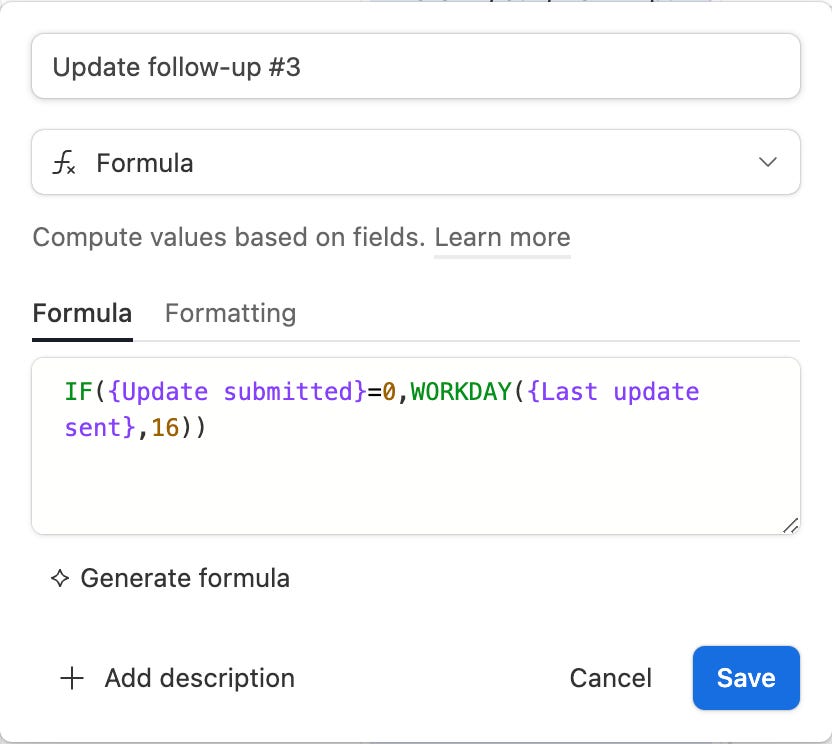832x744 pixels.
Task: Click the sparkle icon beside Generate formula
Action: 60,578
